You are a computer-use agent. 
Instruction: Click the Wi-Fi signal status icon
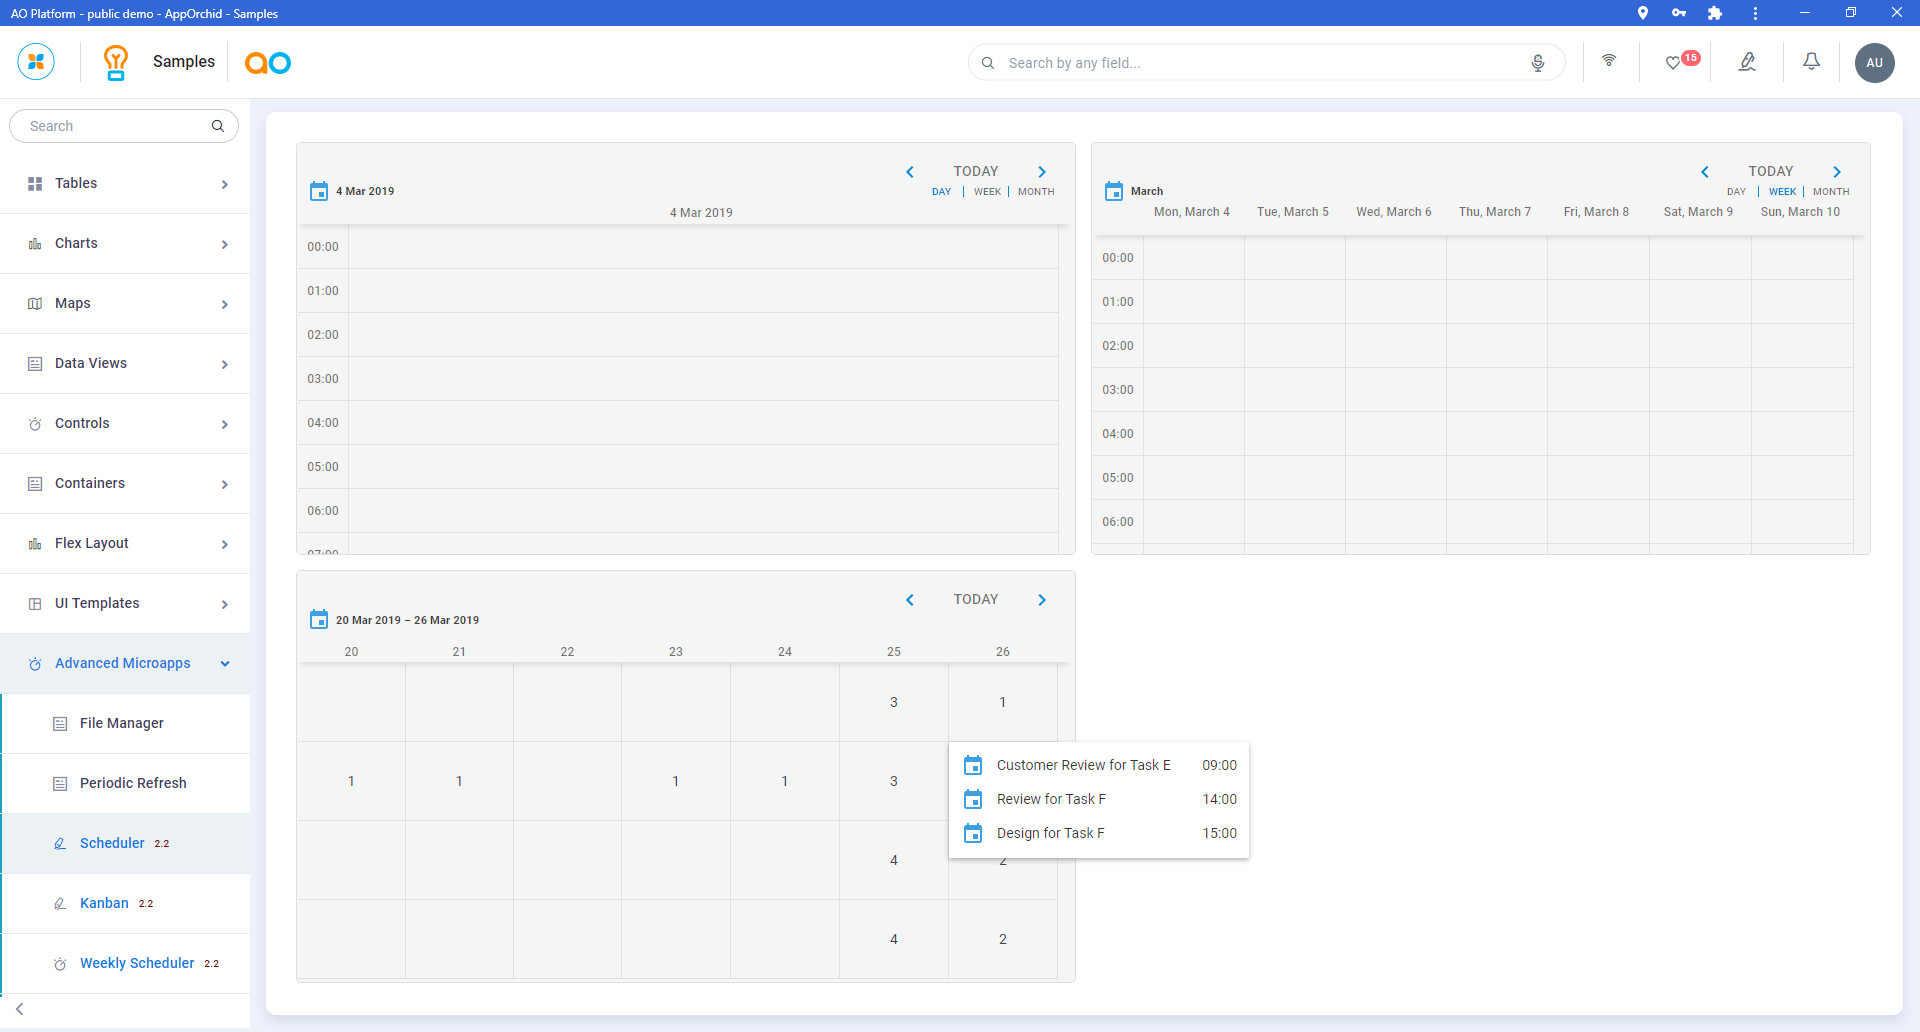coord(1609,61)
